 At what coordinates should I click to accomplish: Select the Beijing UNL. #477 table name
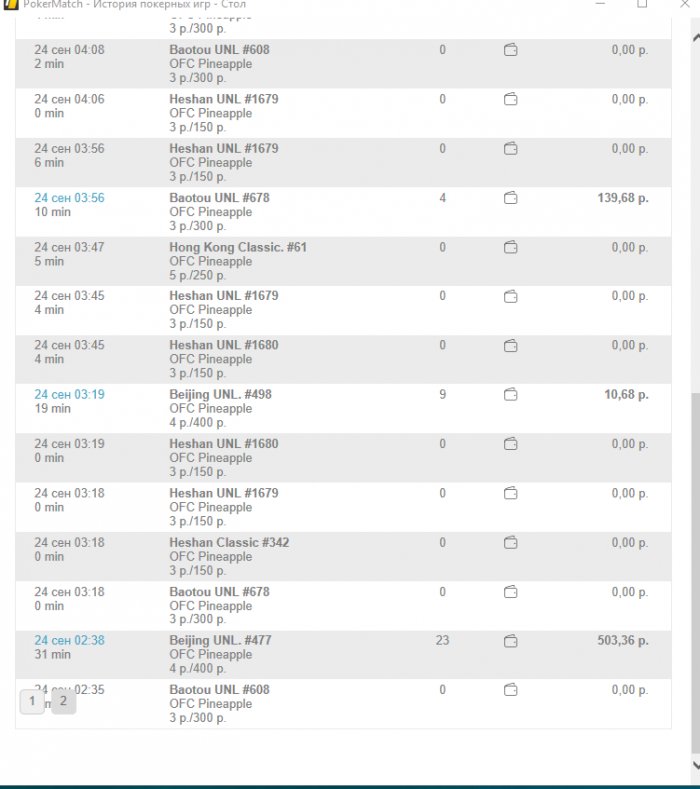pyautogui.click(x=220, y=641)
